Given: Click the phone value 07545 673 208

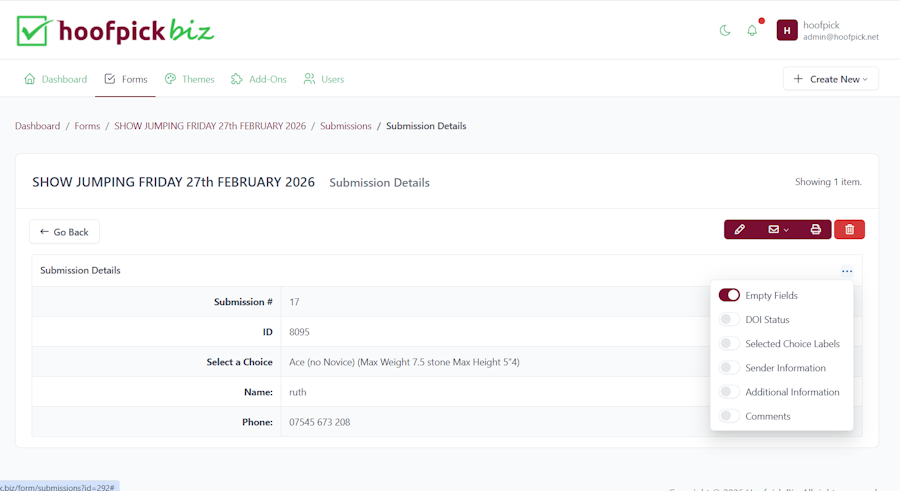Looking at the screenshot, I should pyautogui.click(x=320, y=422).
